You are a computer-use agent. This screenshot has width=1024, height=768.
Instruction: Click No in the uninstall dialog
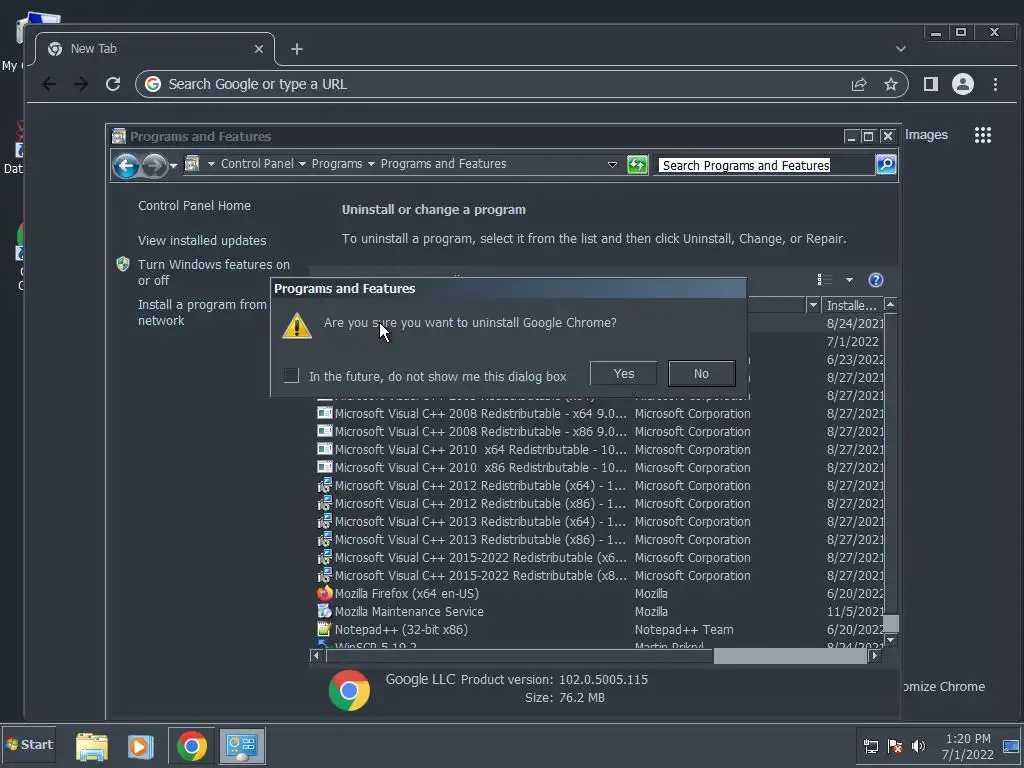[x=701, y=374]
